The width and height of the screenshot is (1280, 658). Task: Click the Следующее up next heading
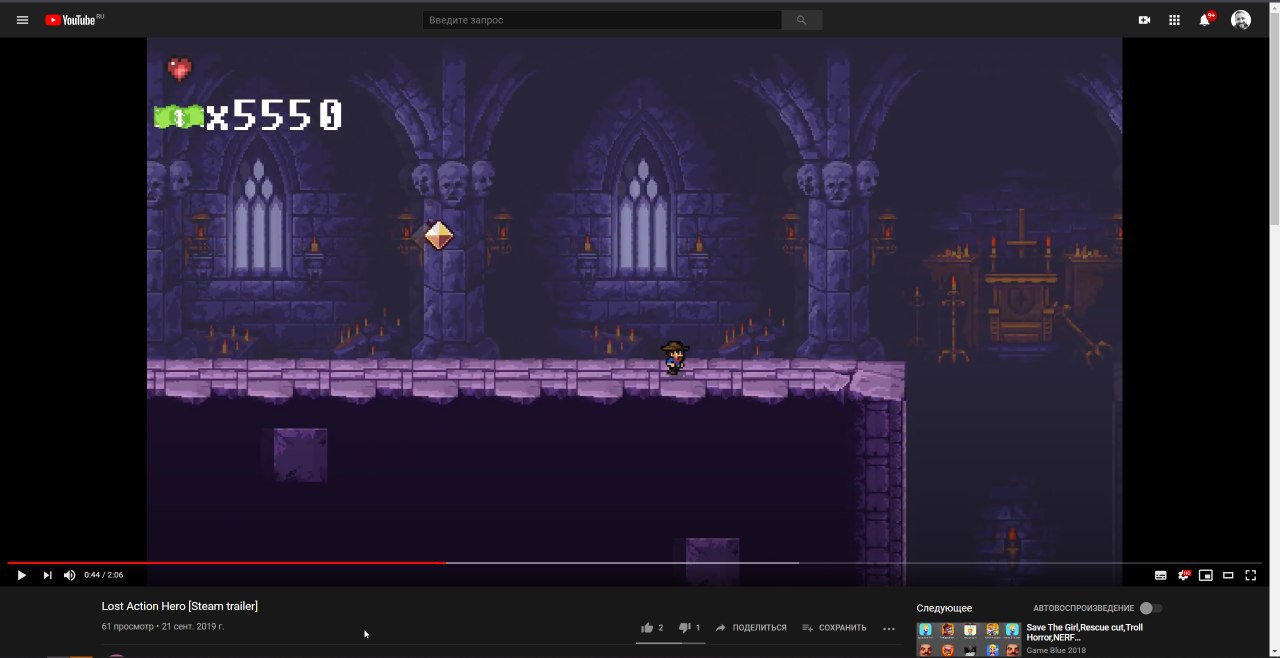[944, 608]
